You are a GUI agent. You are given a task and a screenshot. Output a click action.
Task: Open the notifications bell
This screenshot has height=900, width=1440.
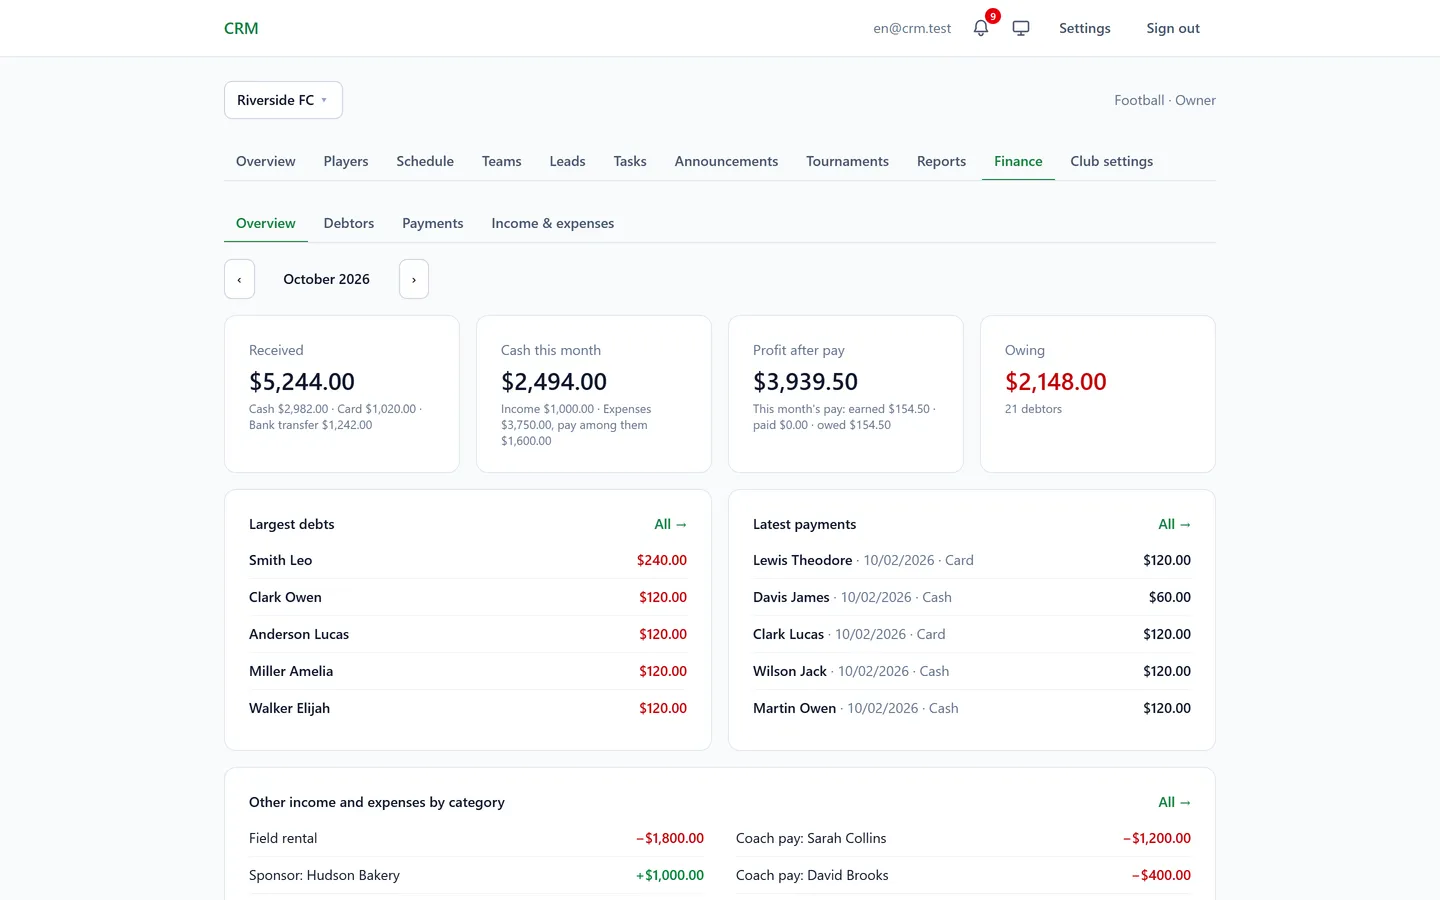981,28
